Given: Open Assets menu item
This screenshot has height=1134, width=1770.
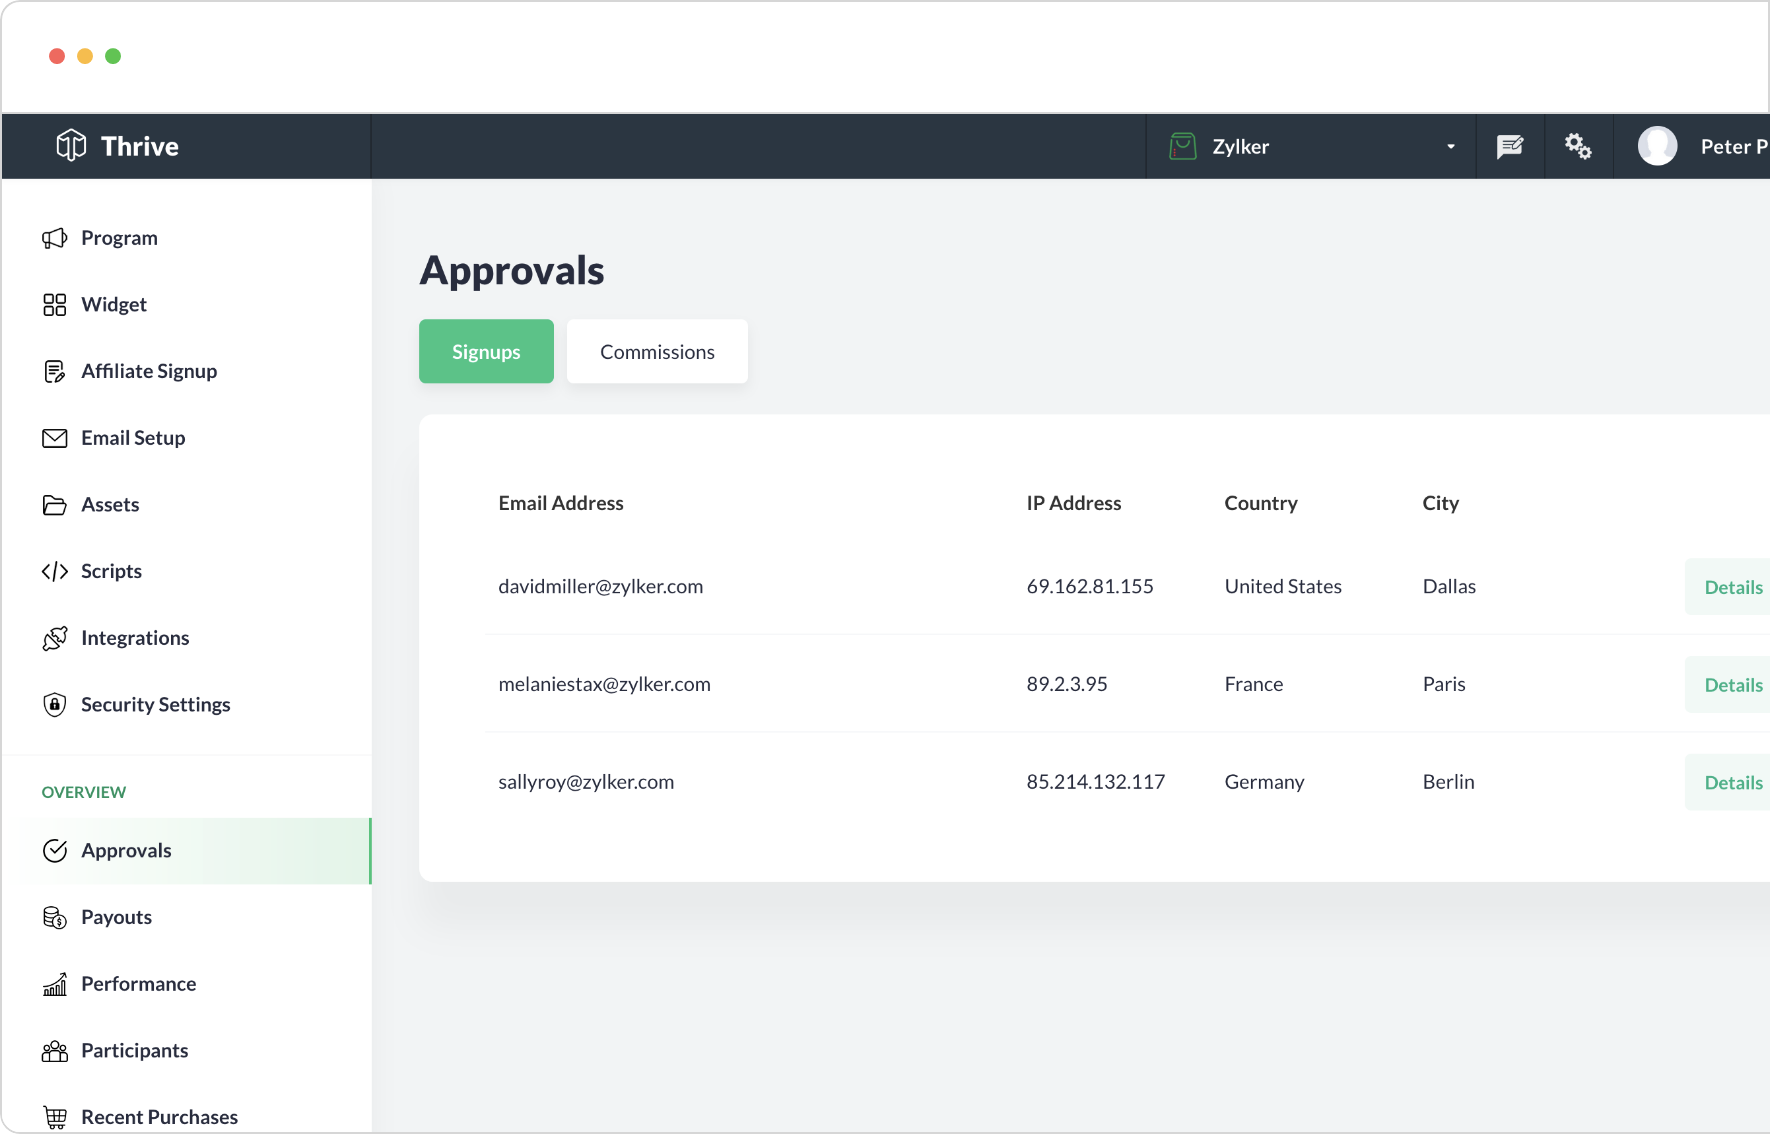Looking at the screenshot, I should (110, 505).
